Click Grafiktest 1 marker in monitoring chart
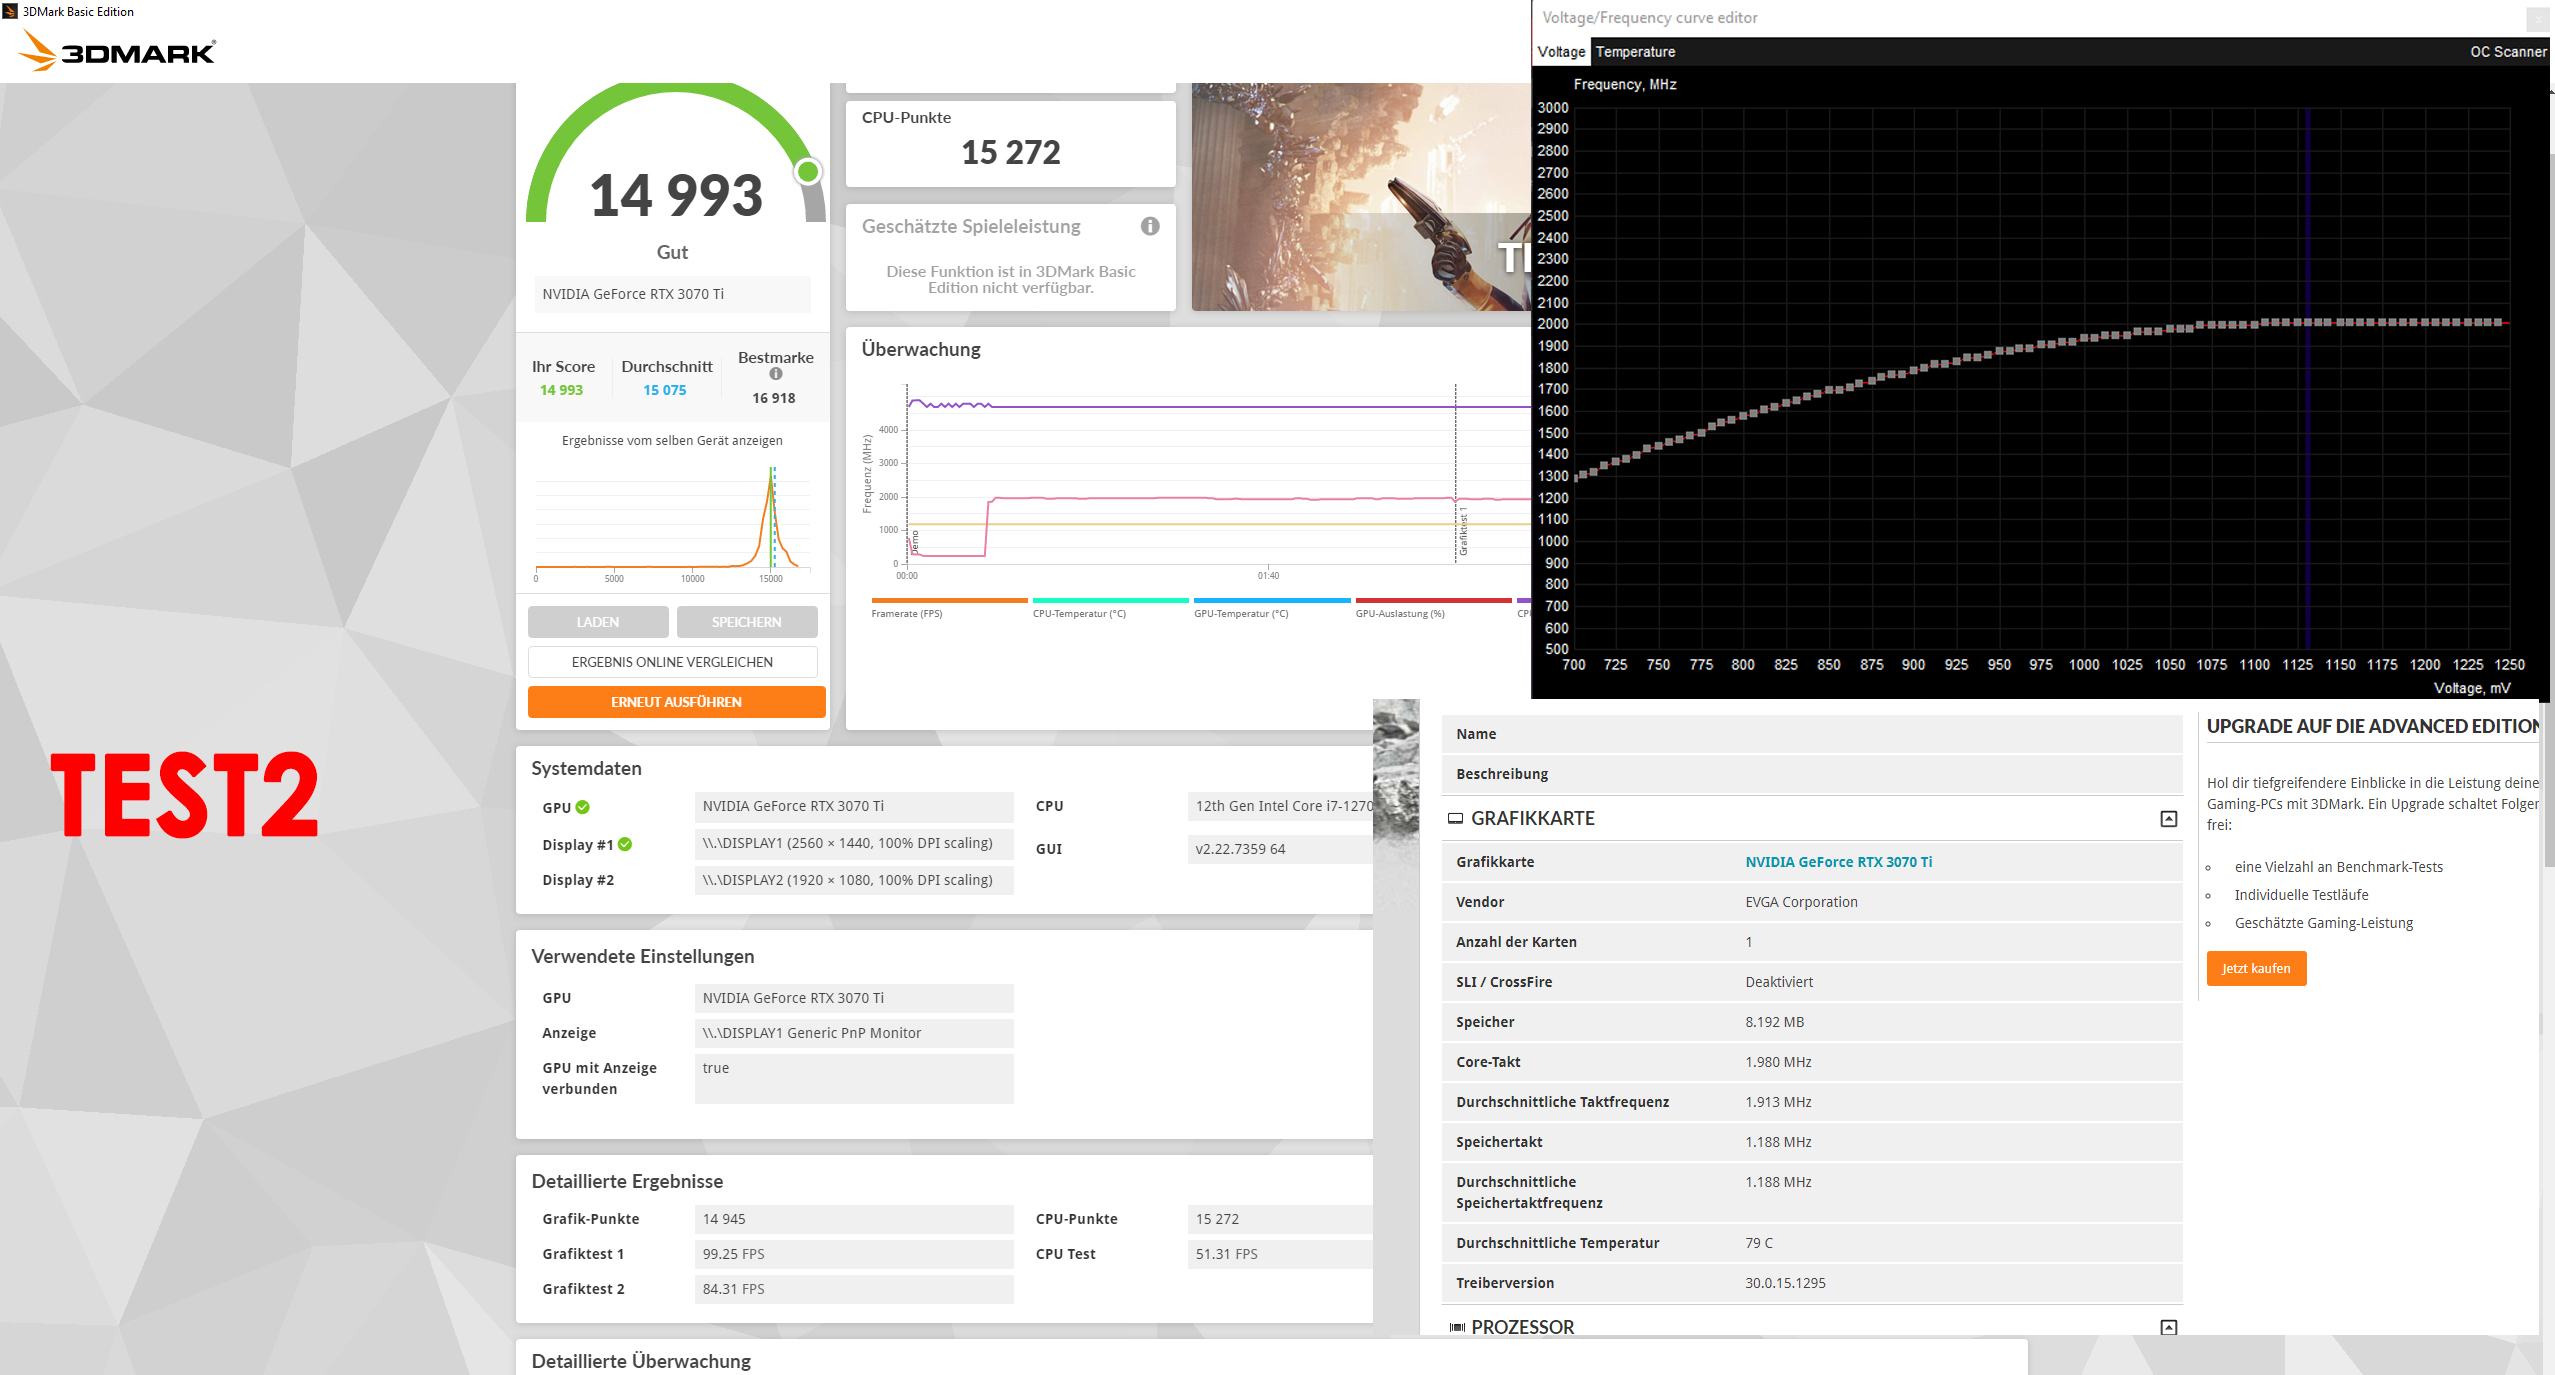2555x1375 pixels. [1462, 530]
